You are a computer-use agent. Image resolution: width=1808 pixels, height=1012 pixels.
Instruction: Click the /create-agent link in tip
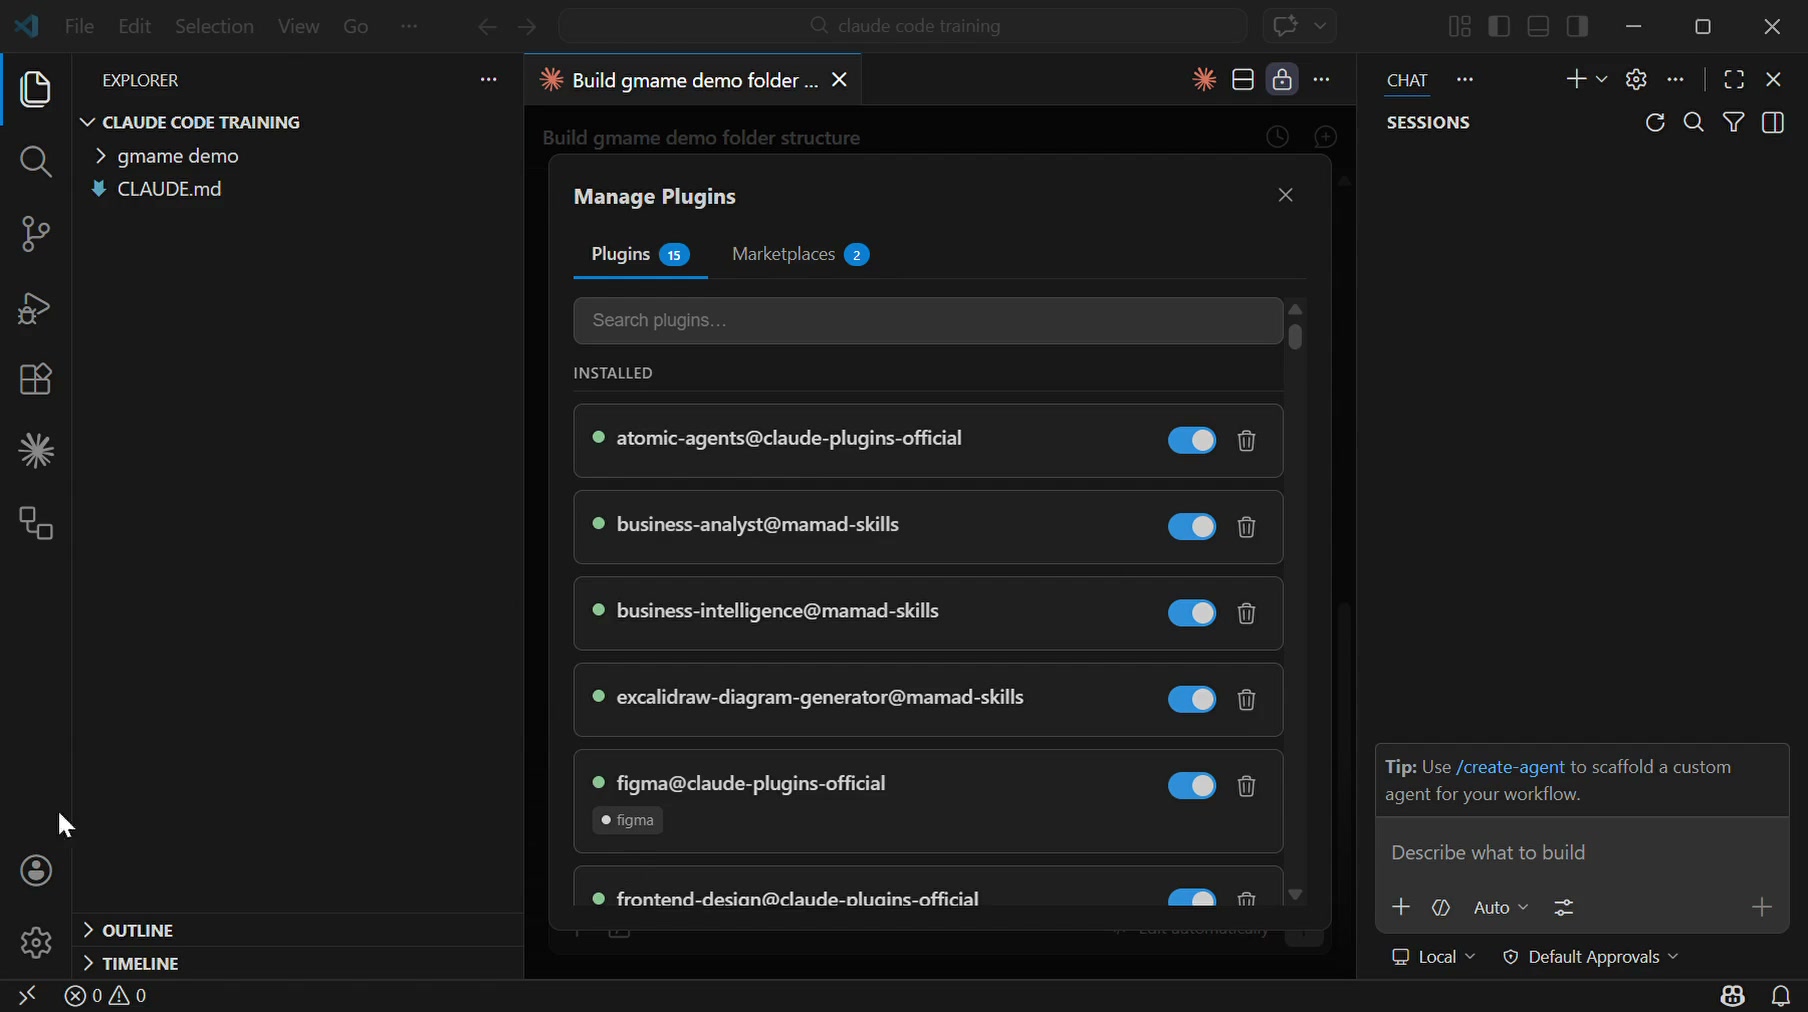pos(1510,767)
